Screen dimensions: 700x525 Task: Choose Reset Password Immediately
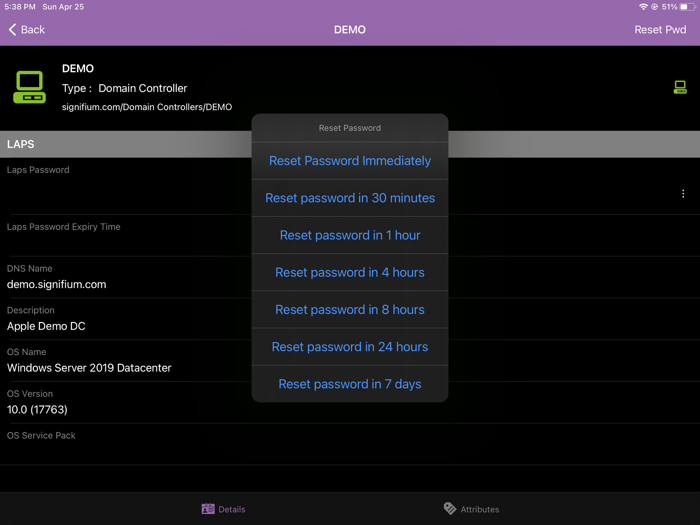[350, 161]
